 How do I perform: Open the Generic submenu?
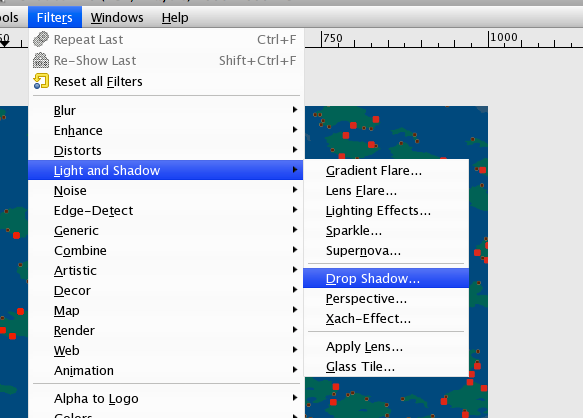[166, 231]
